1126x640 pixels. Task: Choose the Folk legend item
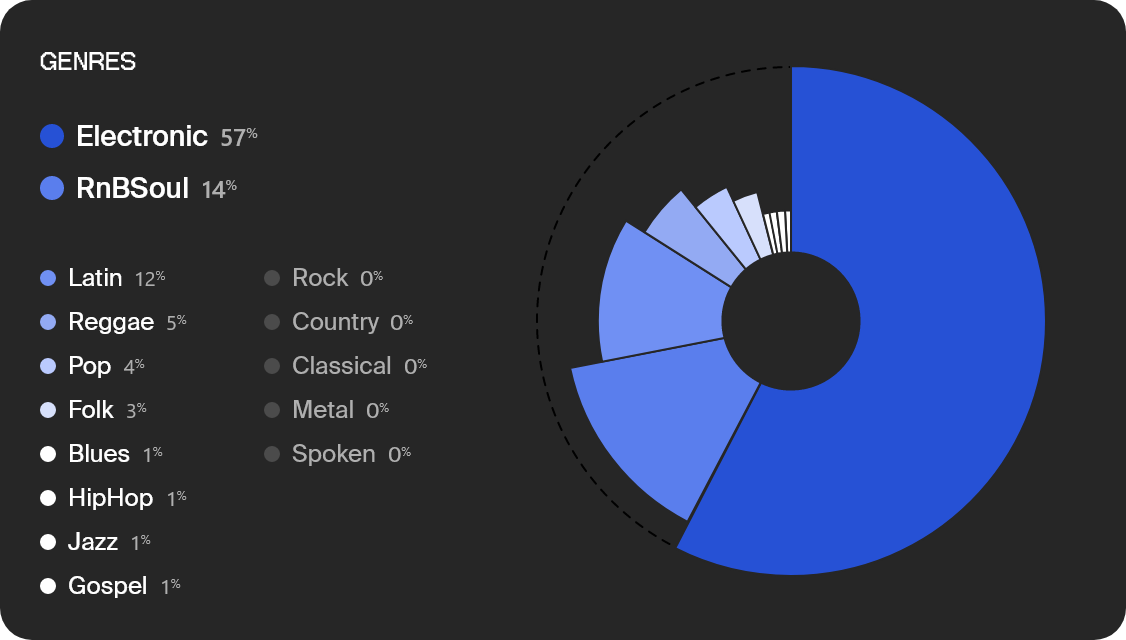click(x=93, y=409)
